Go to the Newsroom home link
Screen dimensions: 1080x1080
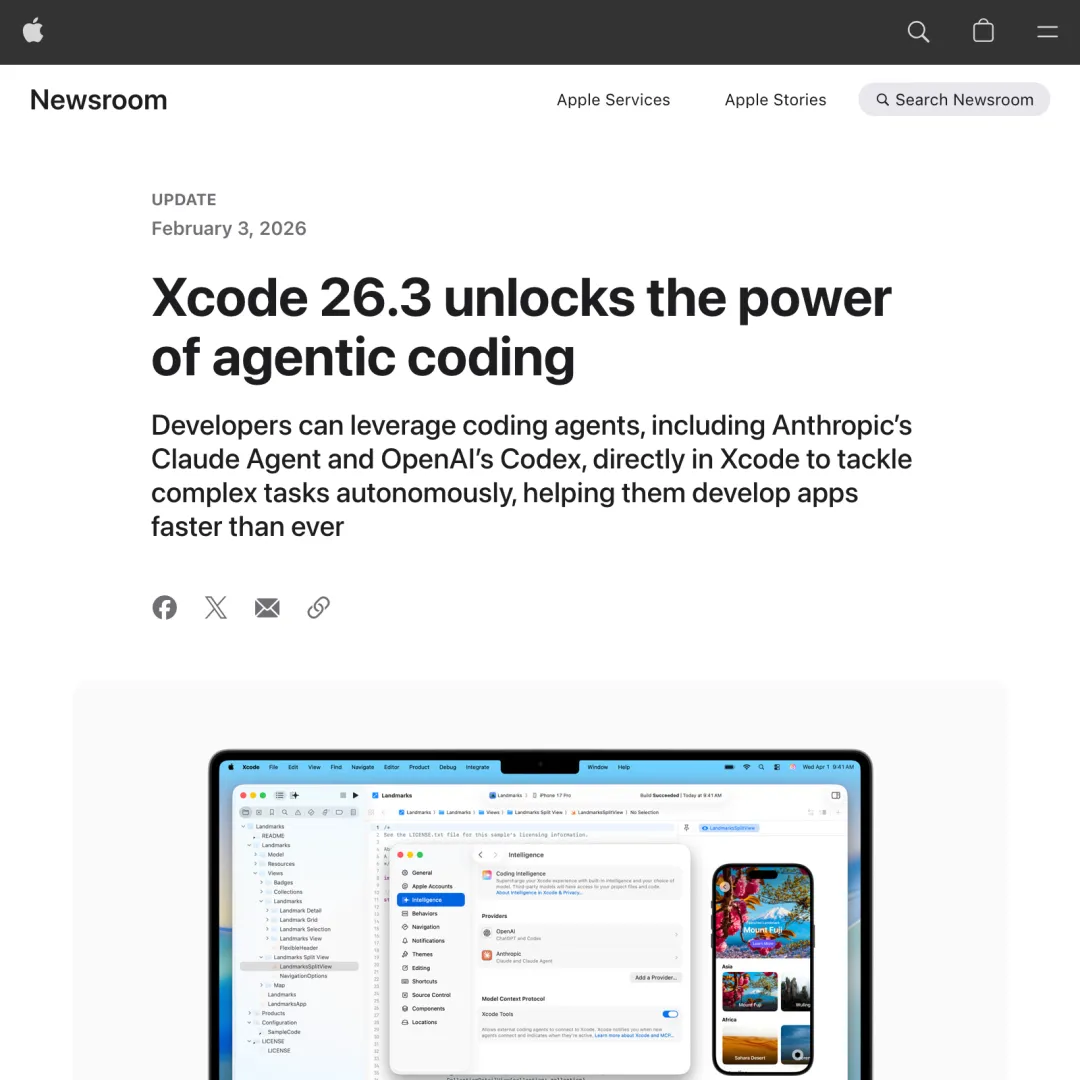click(x=98, y=100)
